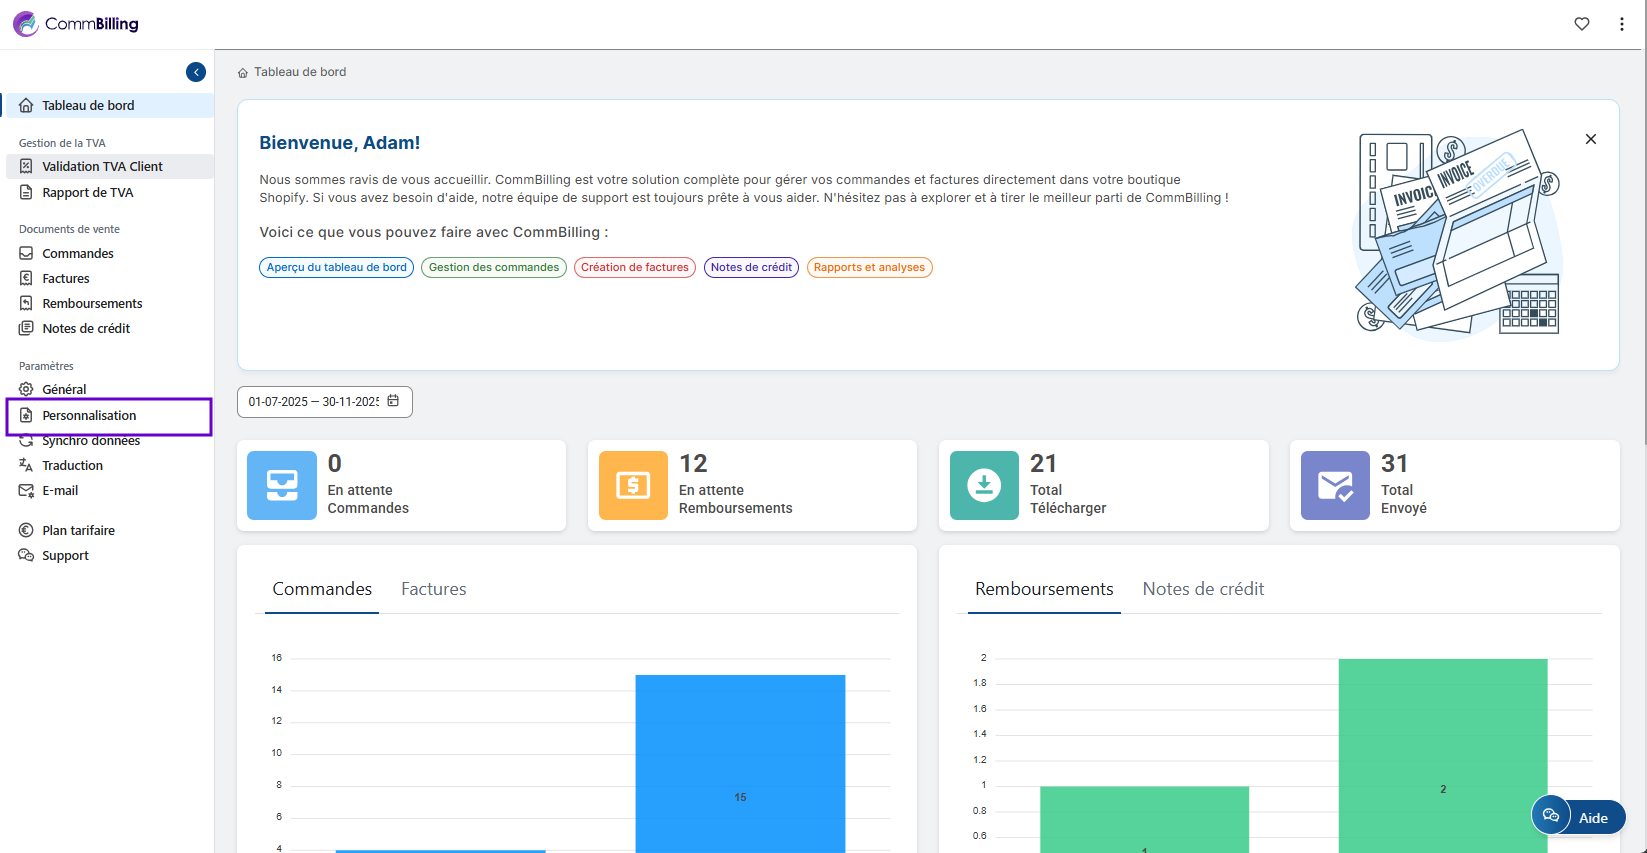The width and height of the screenshot is (1647, 853).
Task: Click the orange pending refunds icon
Action: point(633,485)
